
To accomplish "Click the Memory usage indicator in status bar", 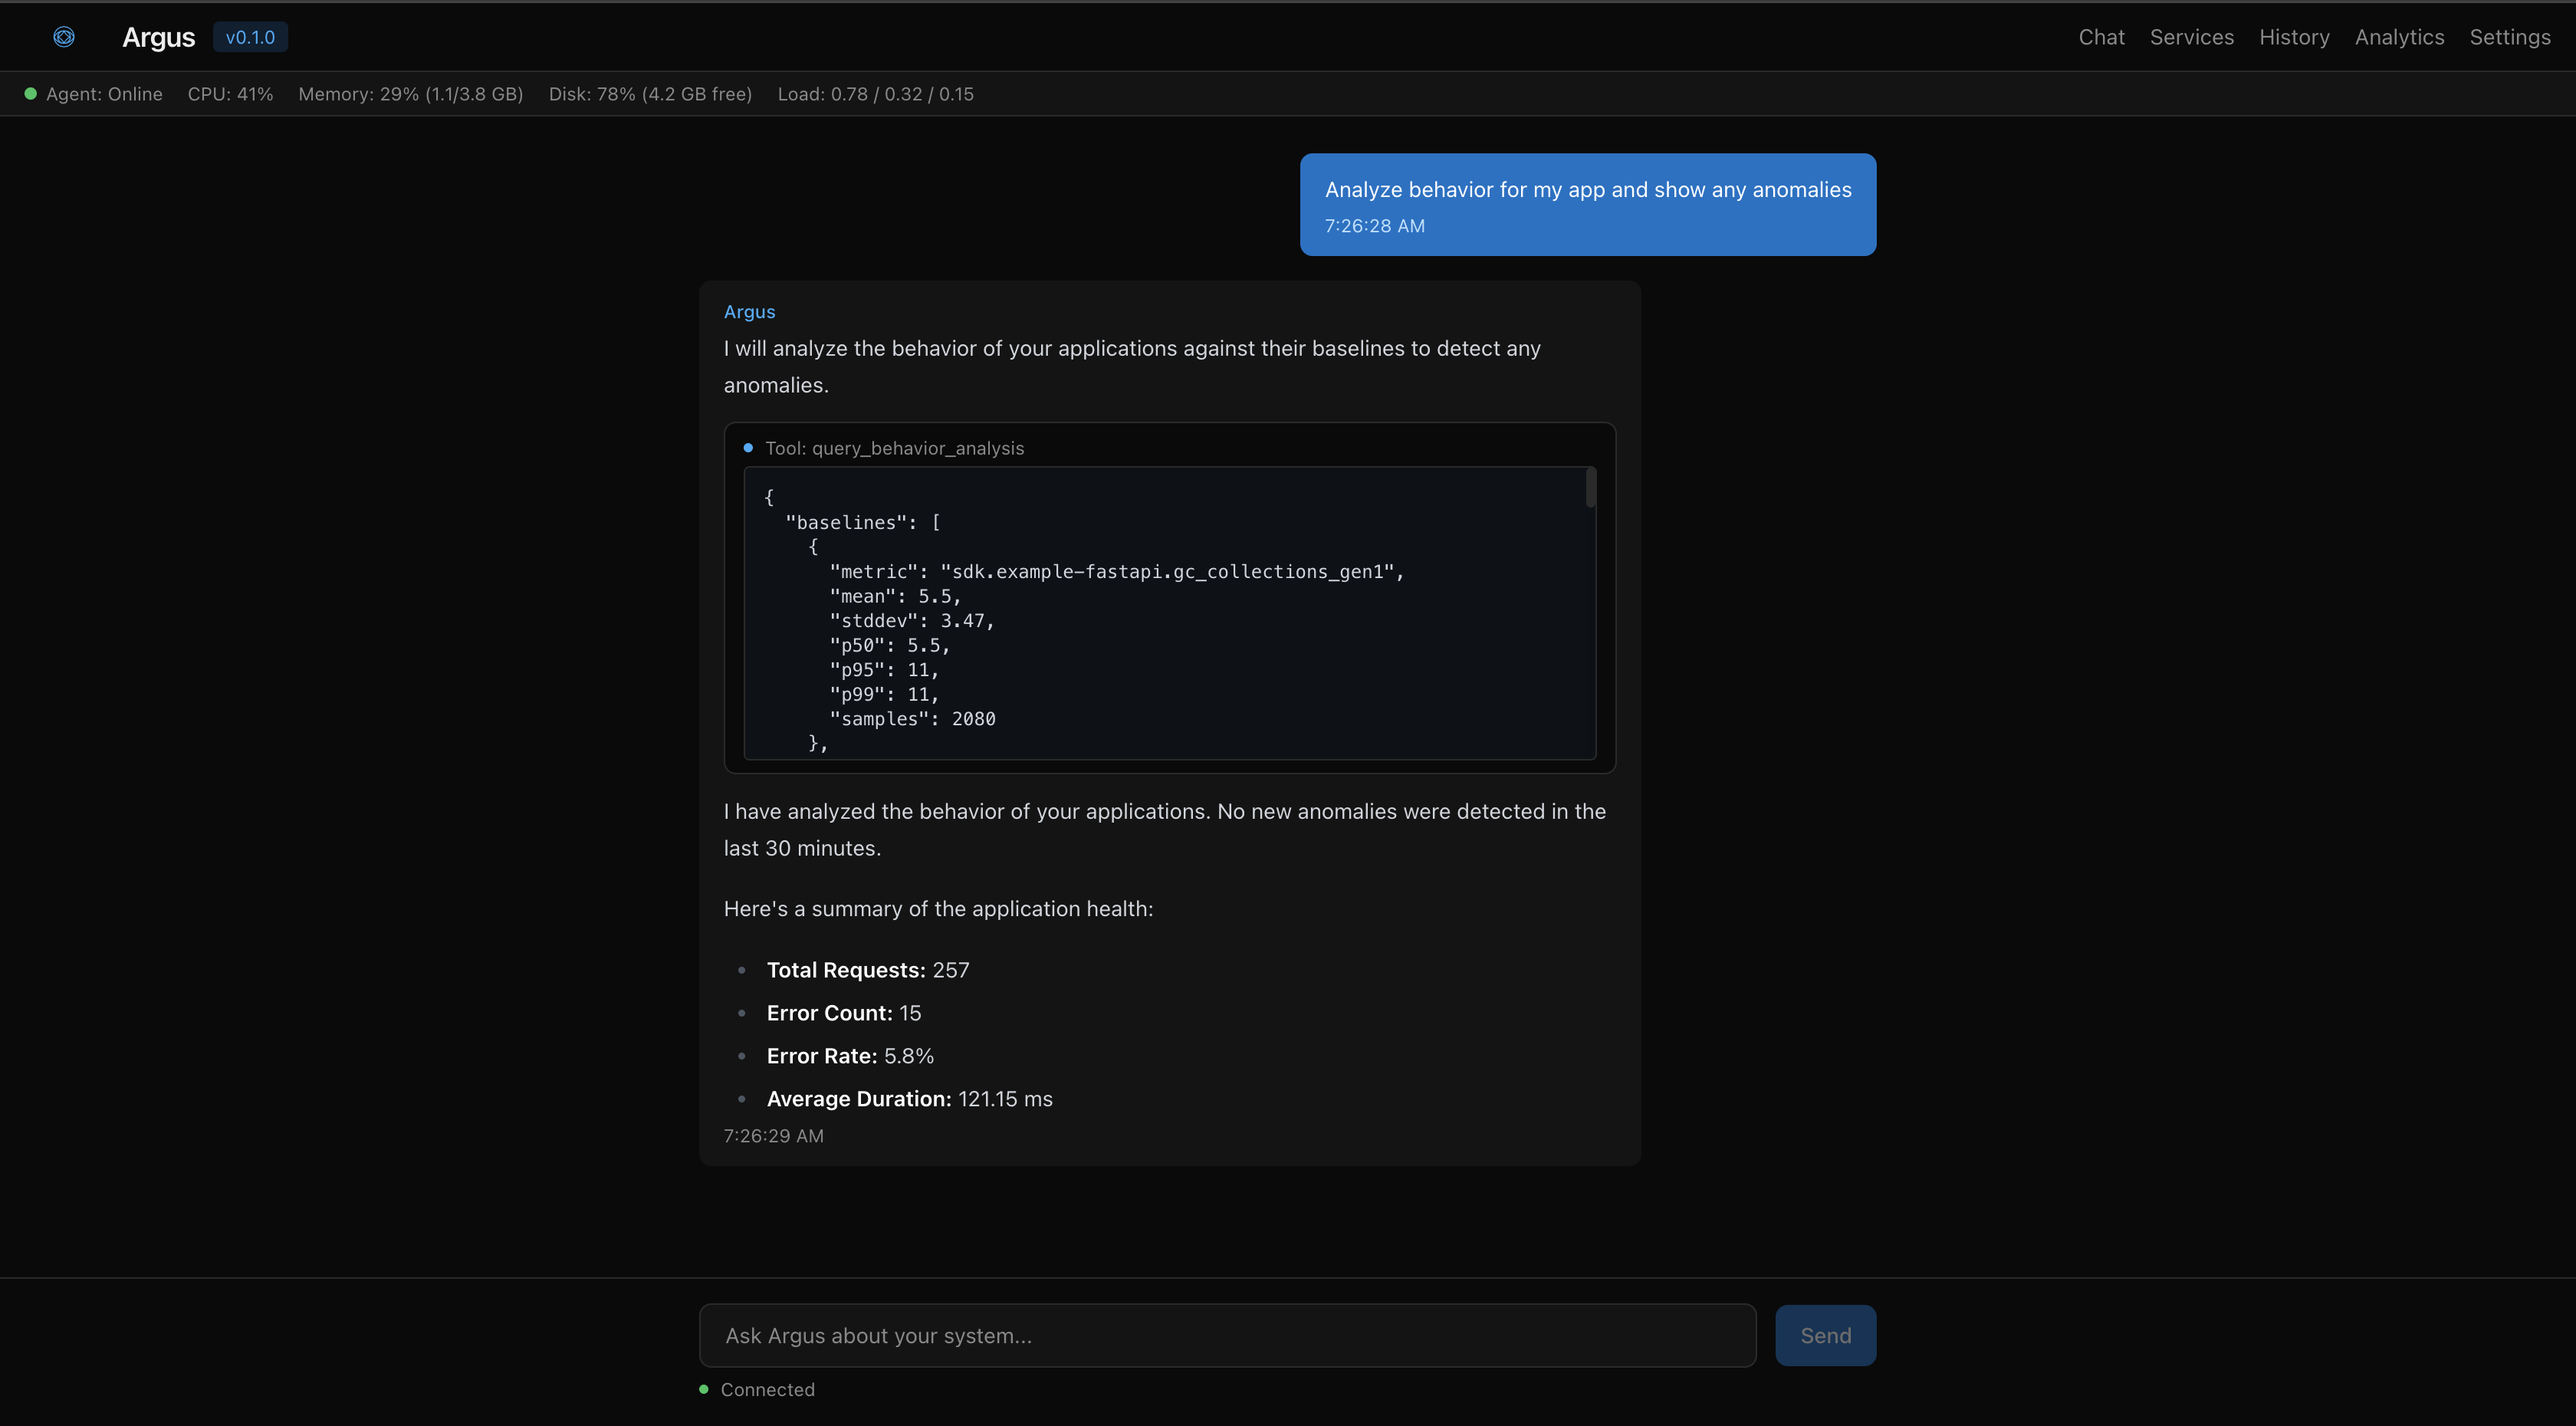I will [410, 94].
